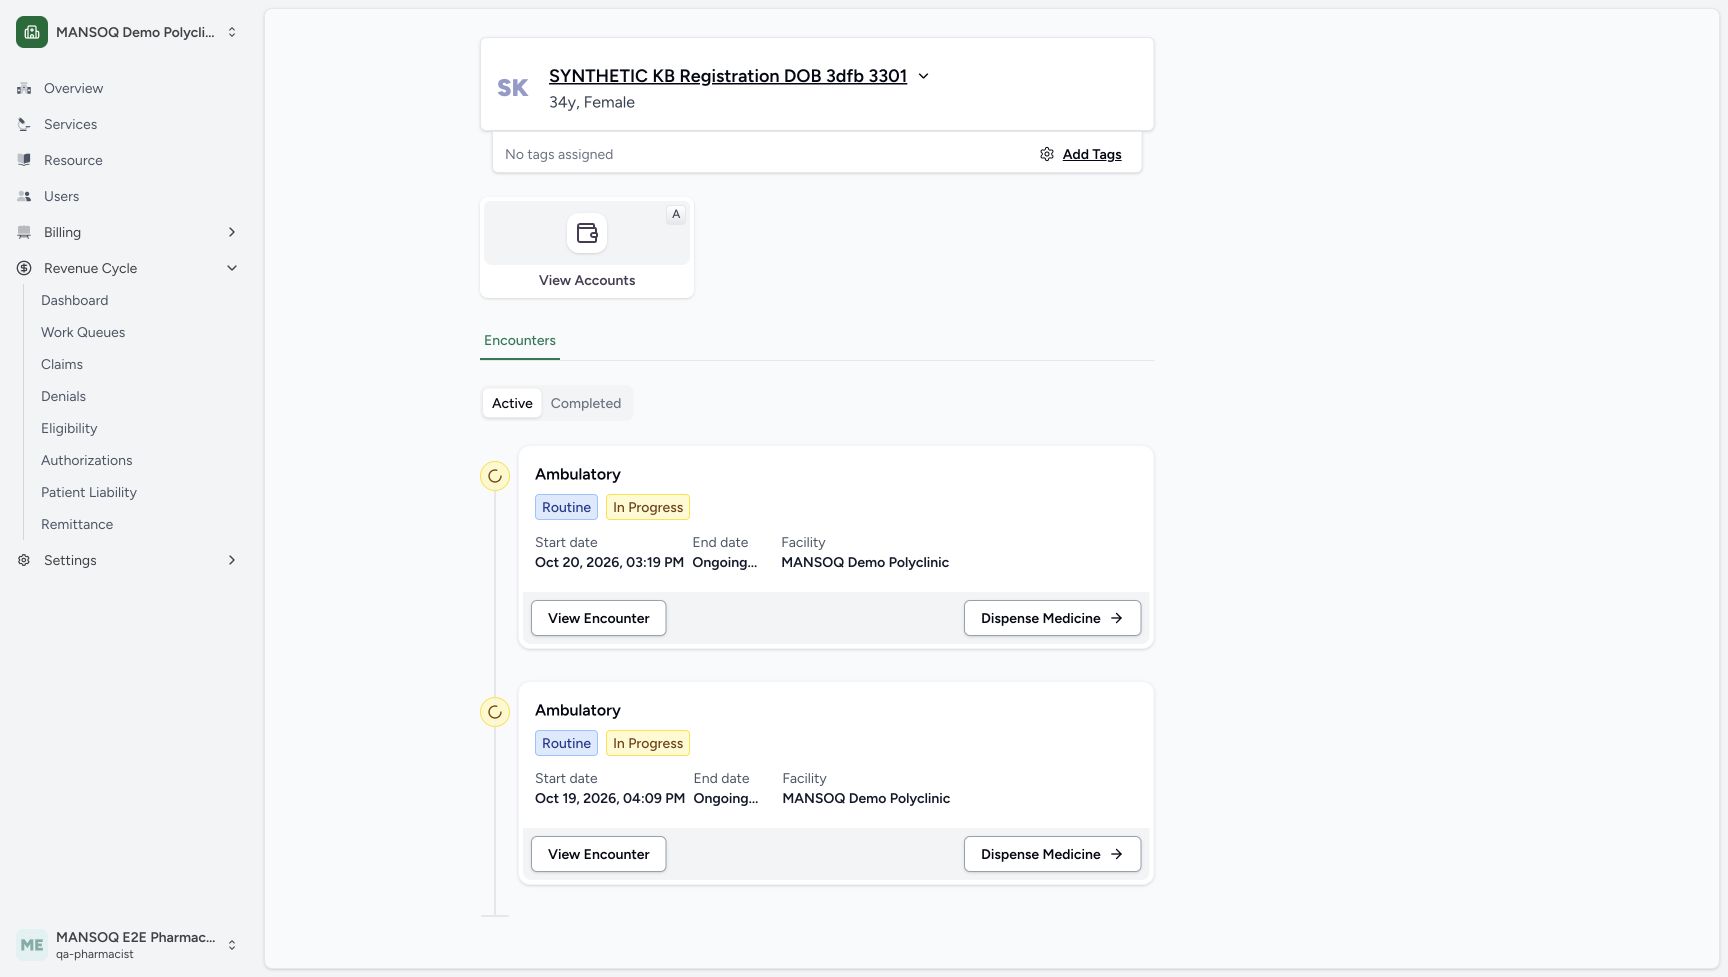Click the Resource sidebar icon
Viewport: 1728px width, 977px height.
pos(24,160)
